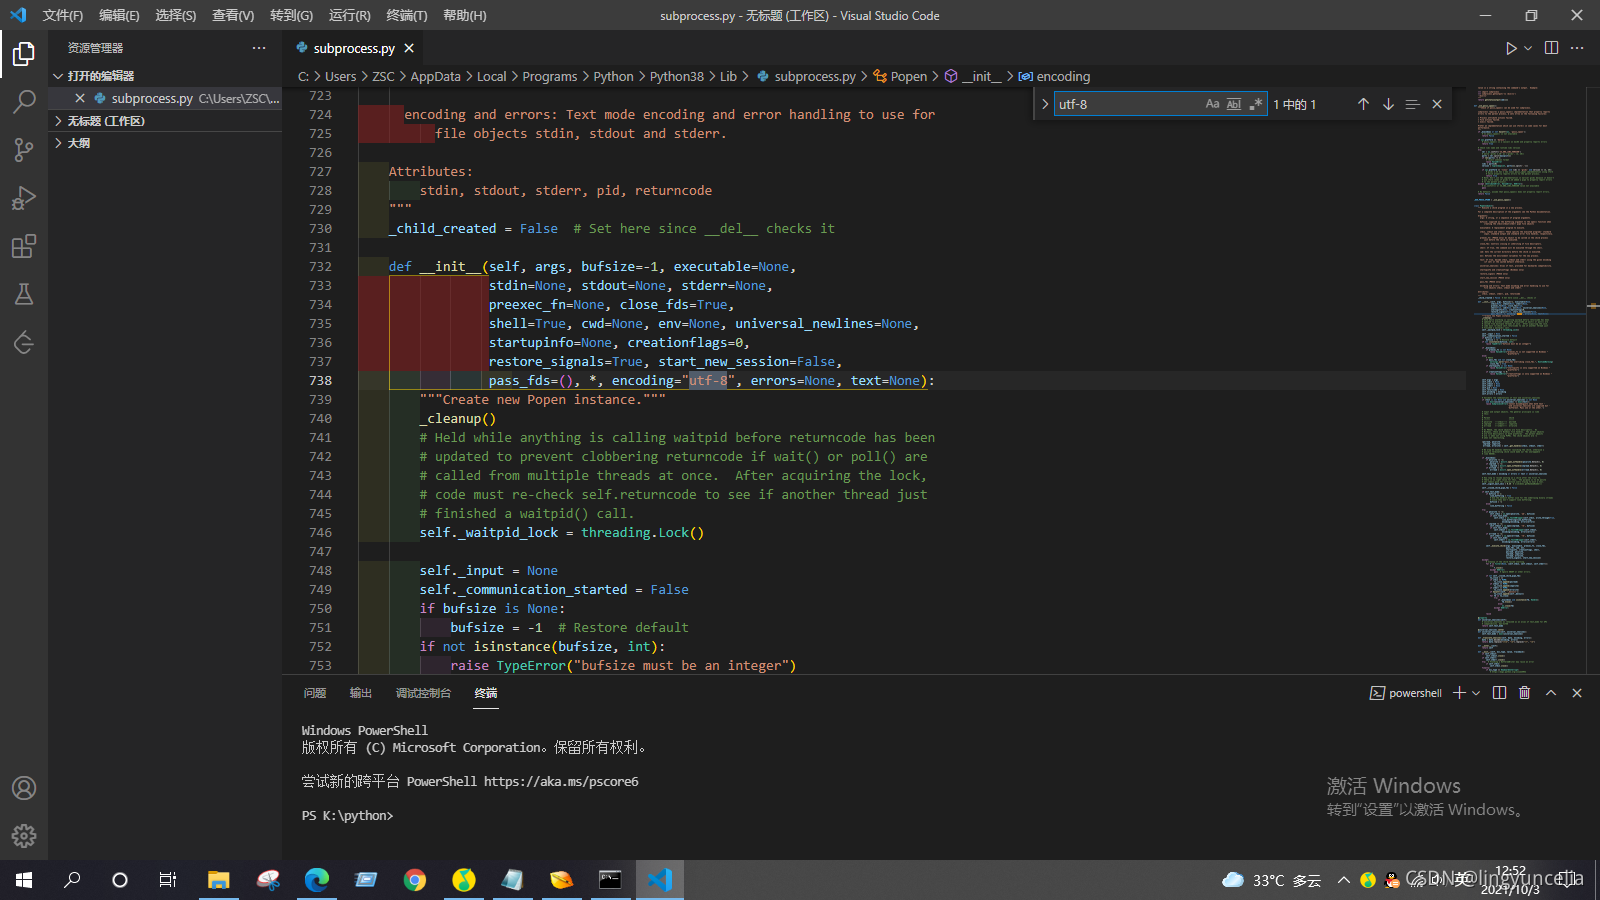Toggle Use Regular Expression in find widget
The height and width of the screenshot is (900, 1600).
(1256, 104)
